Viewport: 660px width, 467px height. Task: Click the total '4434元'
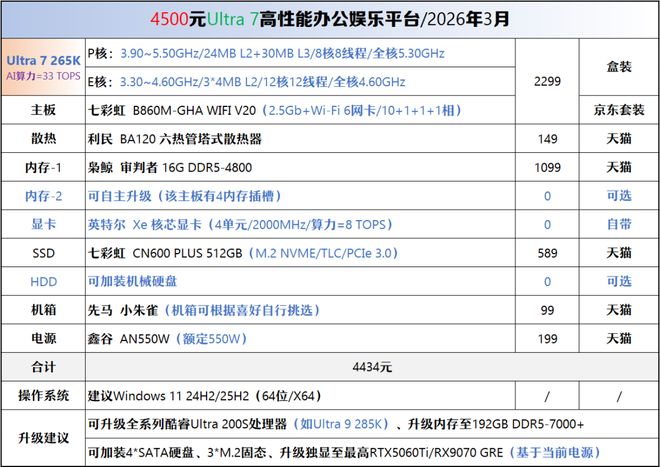[x=372, y=367]
